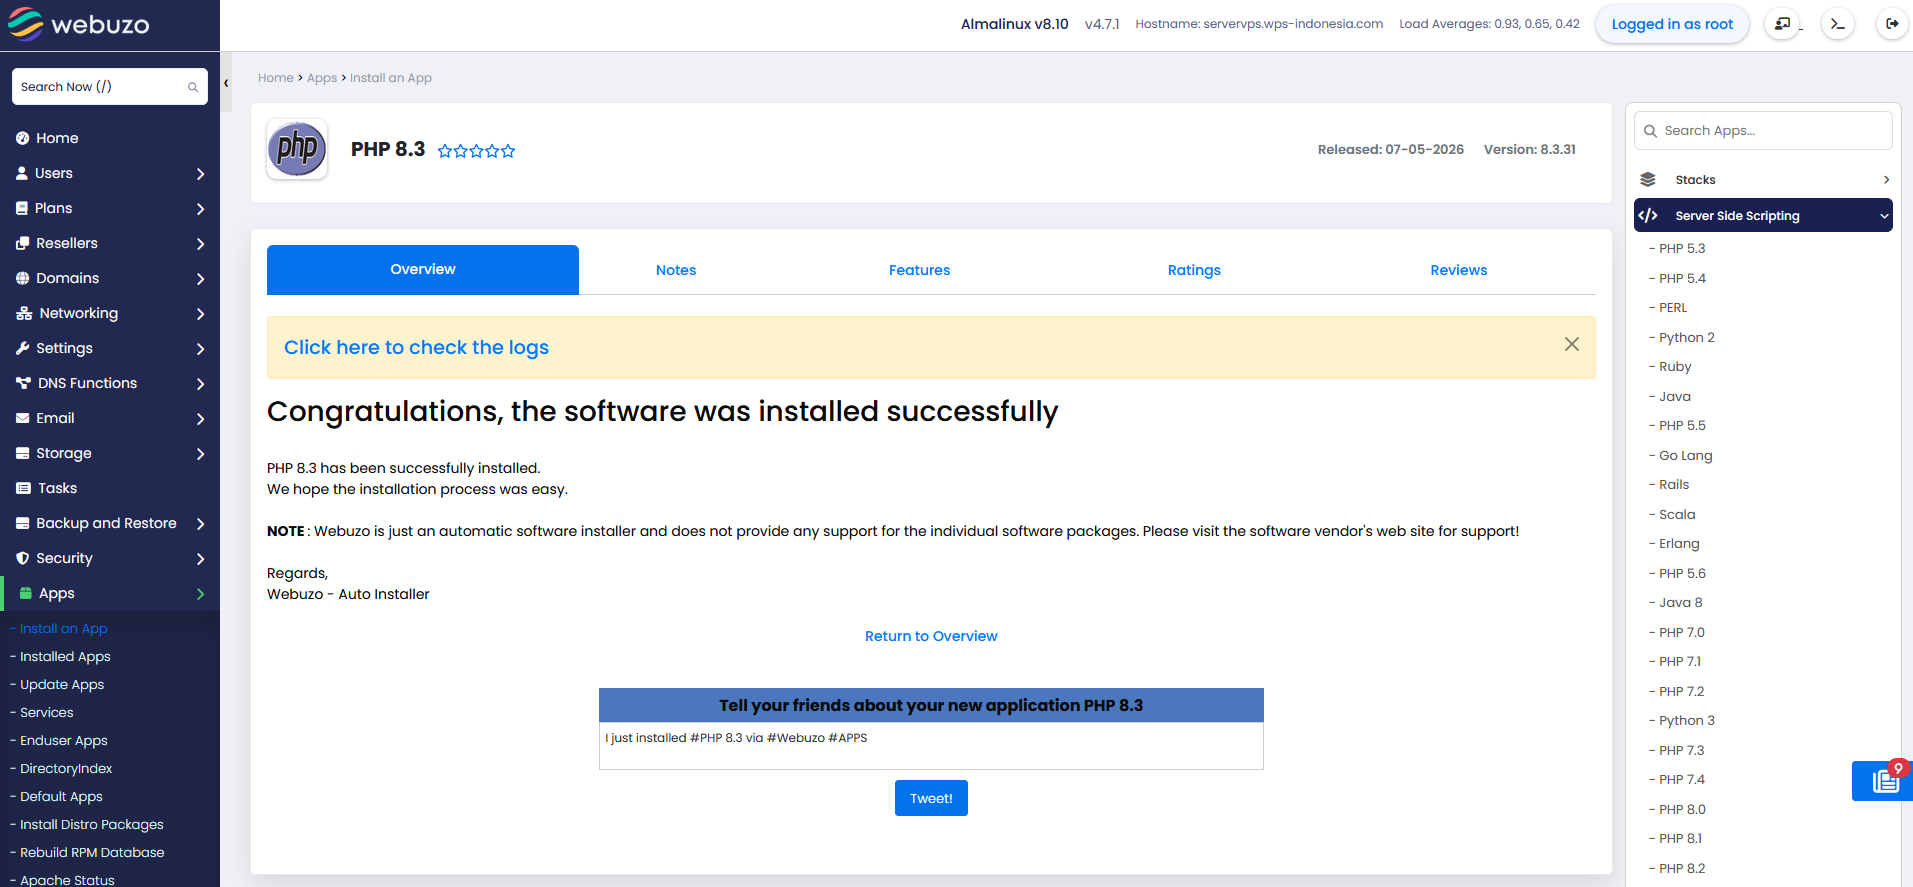
Task: Expand the Networking menu chevron
Action: click(200, 314)
